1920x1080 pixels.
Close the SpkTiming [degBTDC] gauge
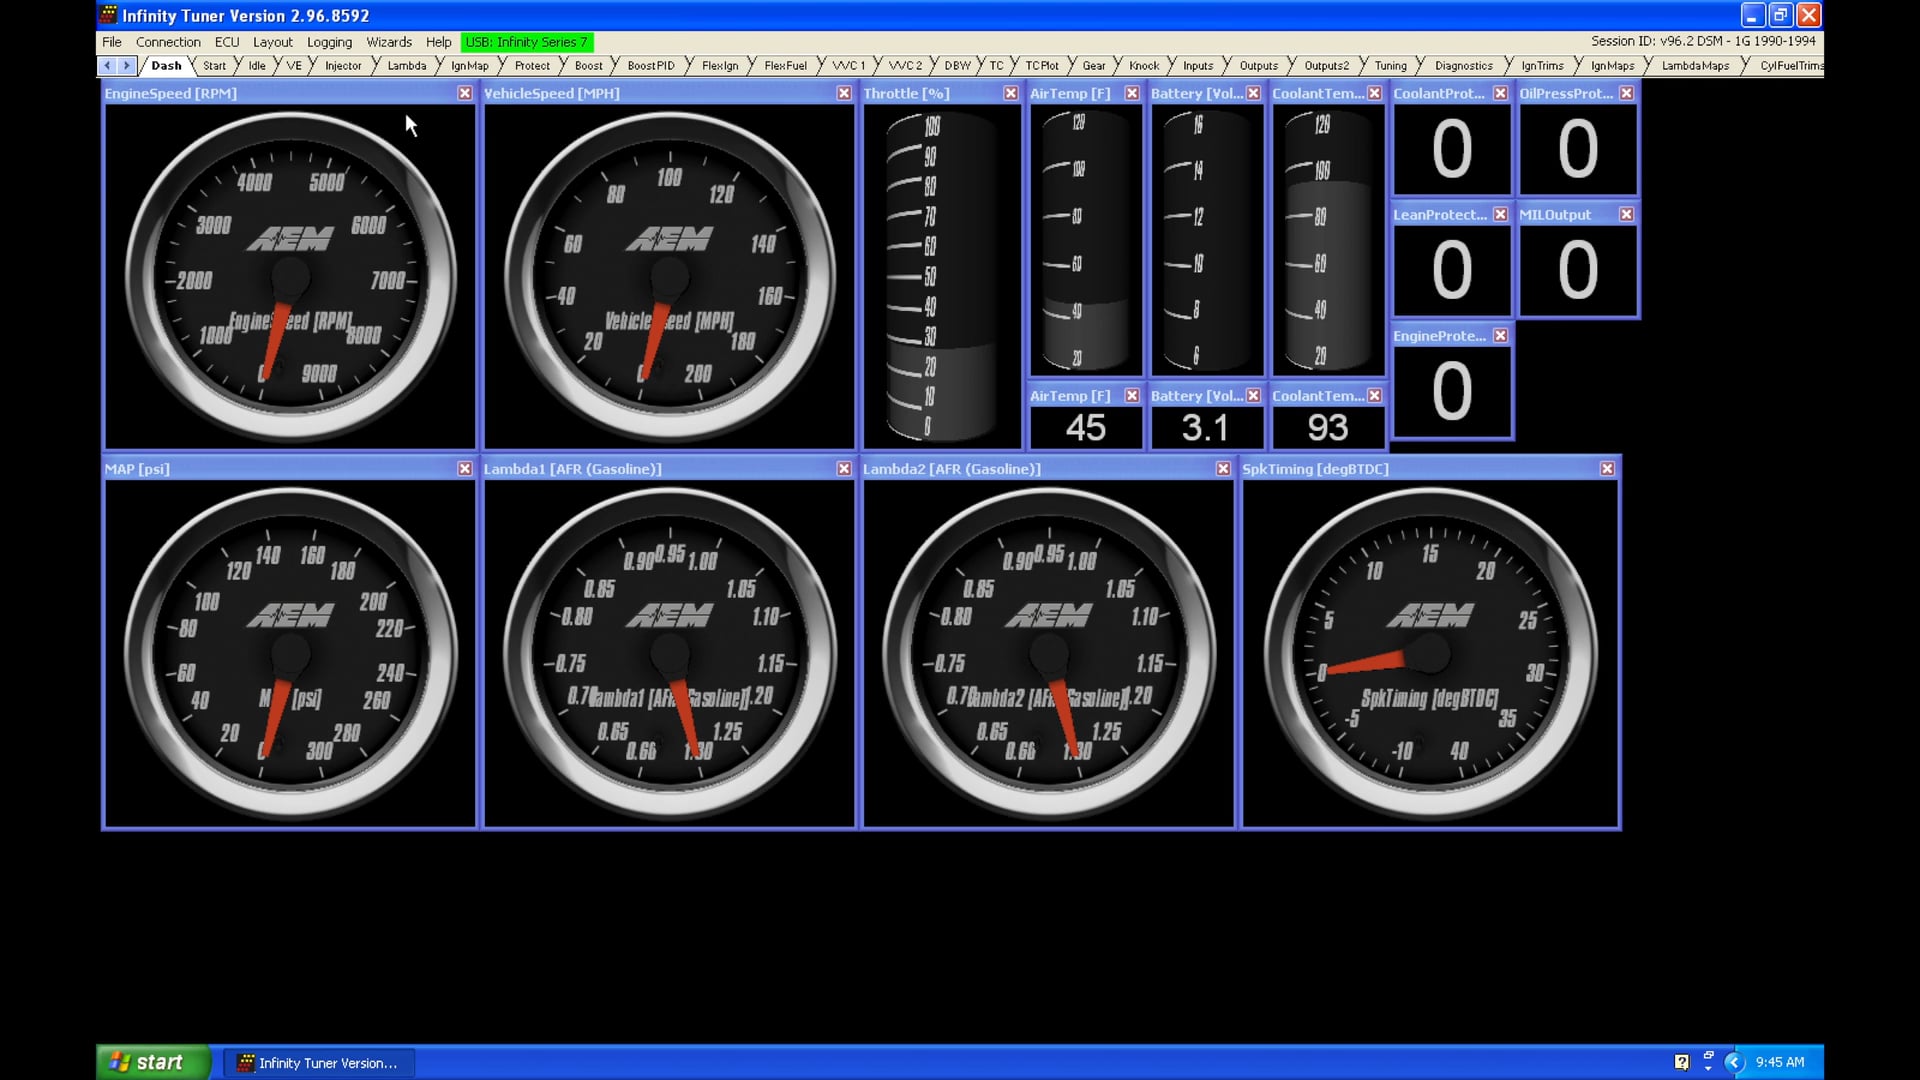(1607, 468)
